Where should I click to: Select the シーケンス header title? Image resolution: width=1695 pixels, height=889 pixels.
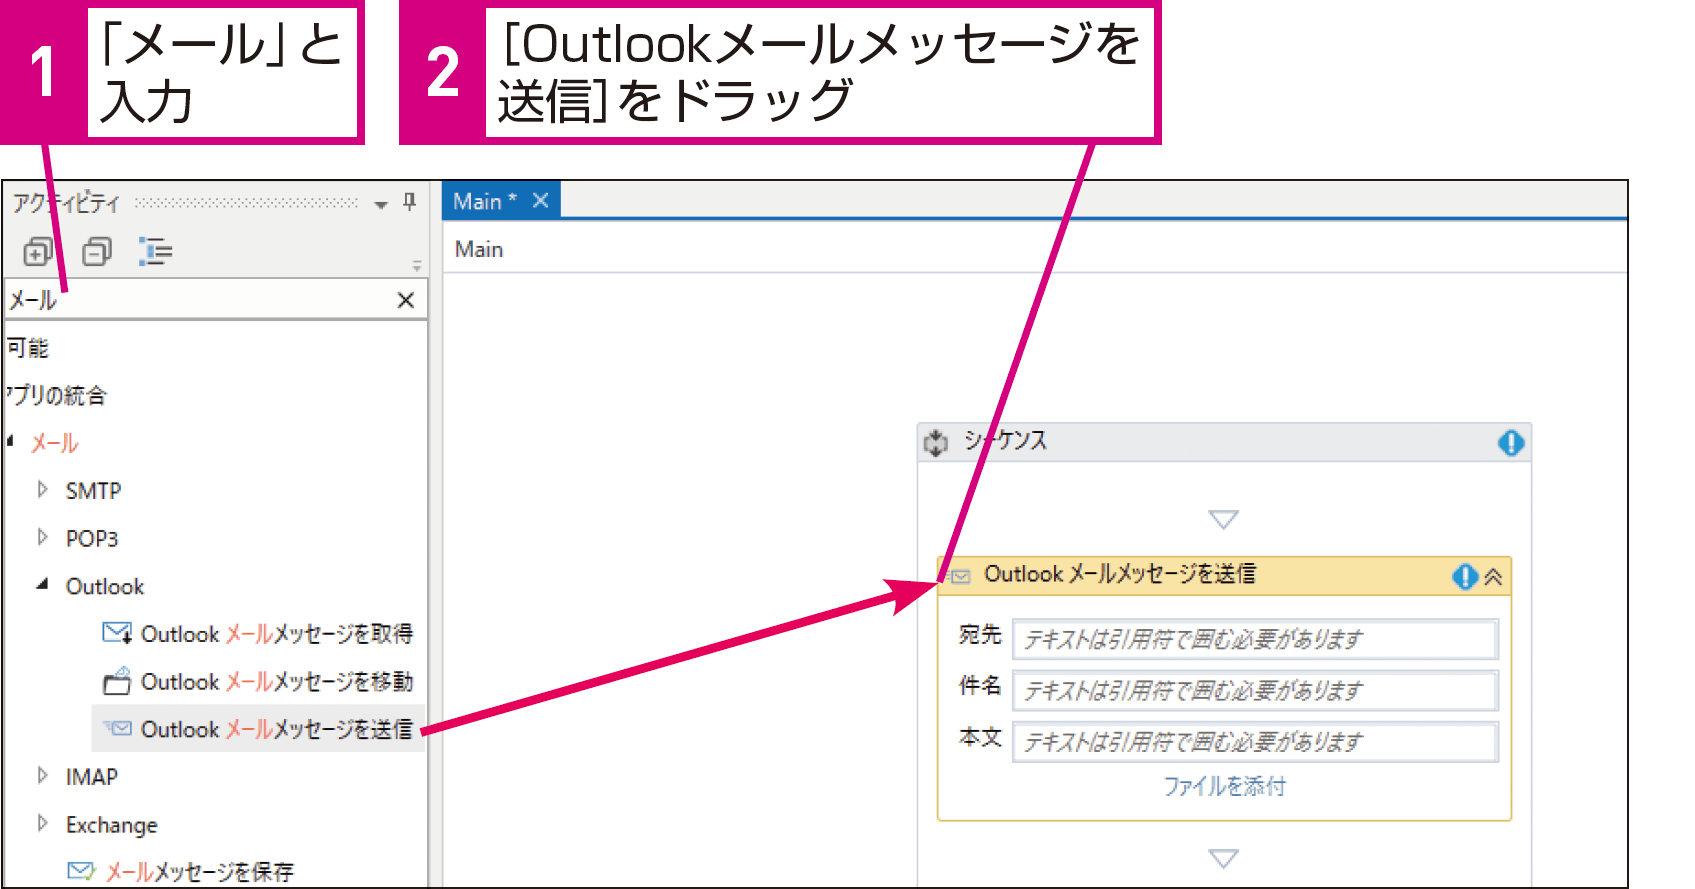pos(1005,441)
